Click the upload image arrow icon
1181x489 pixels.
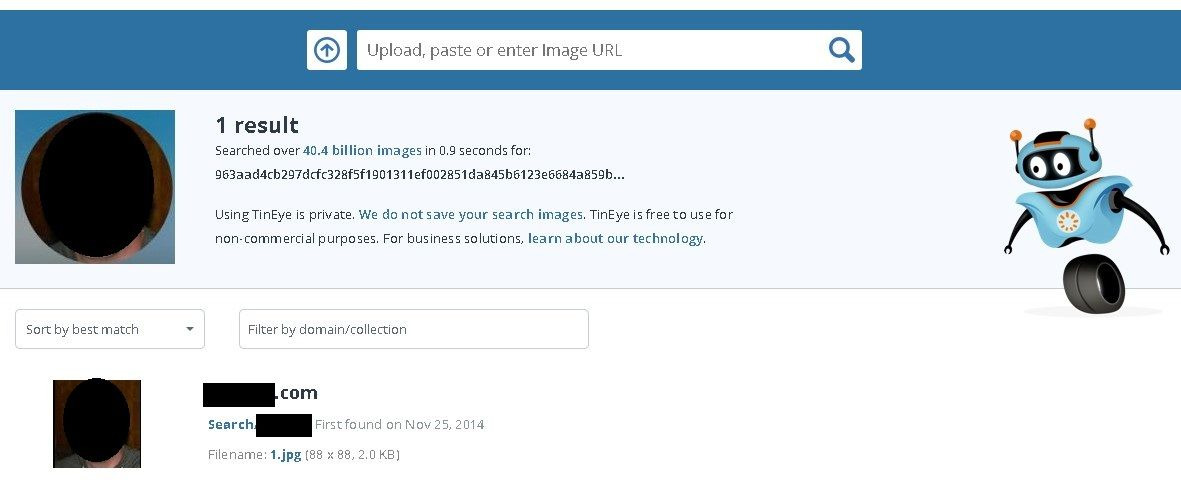pyautogui.click(x=326, y=50)
